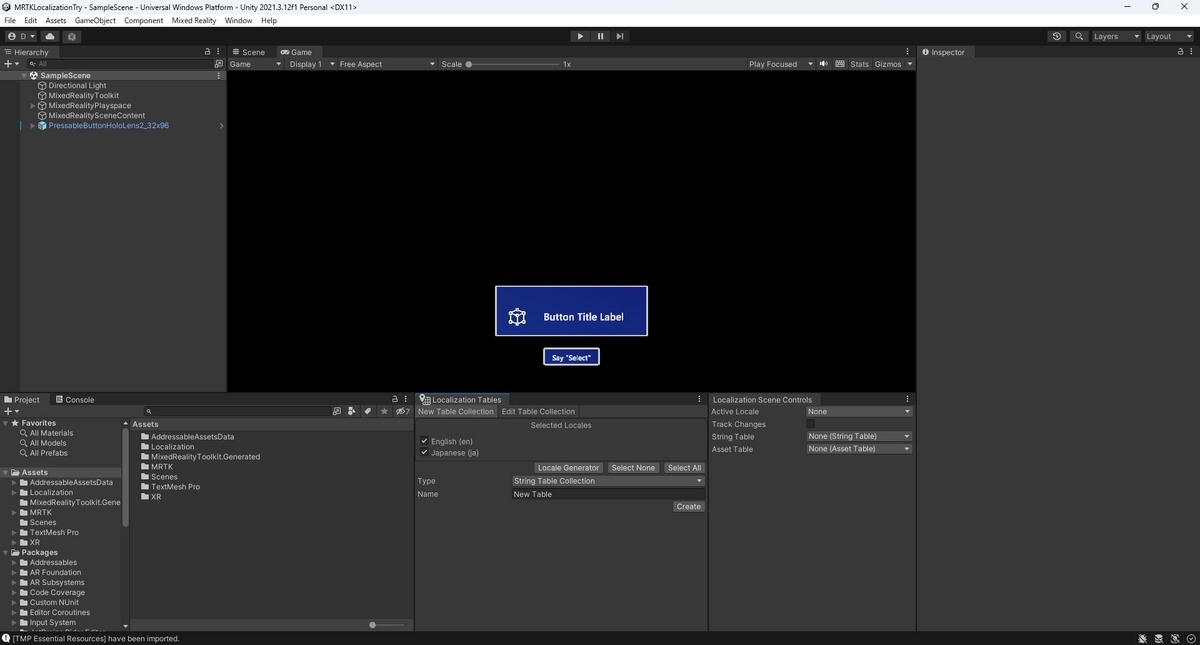Open the Unity account dropdown
Image resolution: width=1200 pixels, height=645 pixels.
pos(20,36)
